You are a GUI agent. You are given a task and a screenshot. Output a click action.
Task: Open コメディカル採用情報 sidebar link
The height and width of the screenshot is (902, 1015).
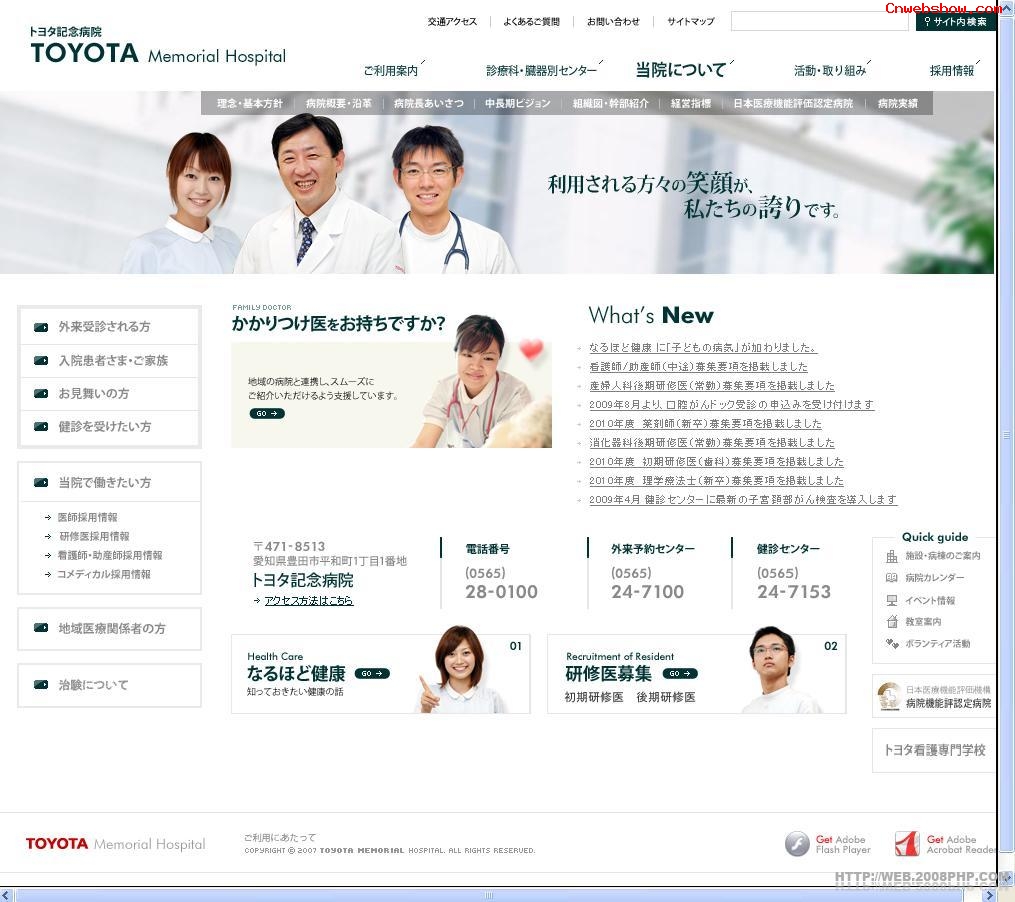(x=104, y=574)
